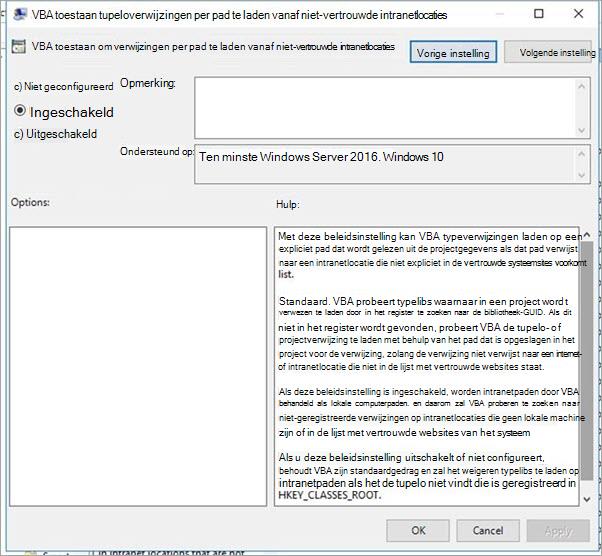This screenshot has height=556, width=602.
Task: Confirm with the OK button
Action: pos(418,531)
